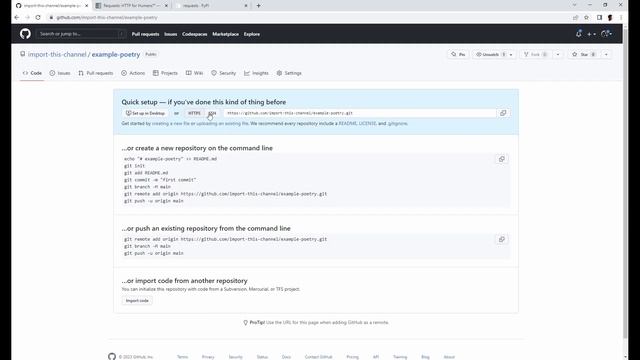
Task: Open the .gitignore recommendation link
Action: tap(398, 123)
